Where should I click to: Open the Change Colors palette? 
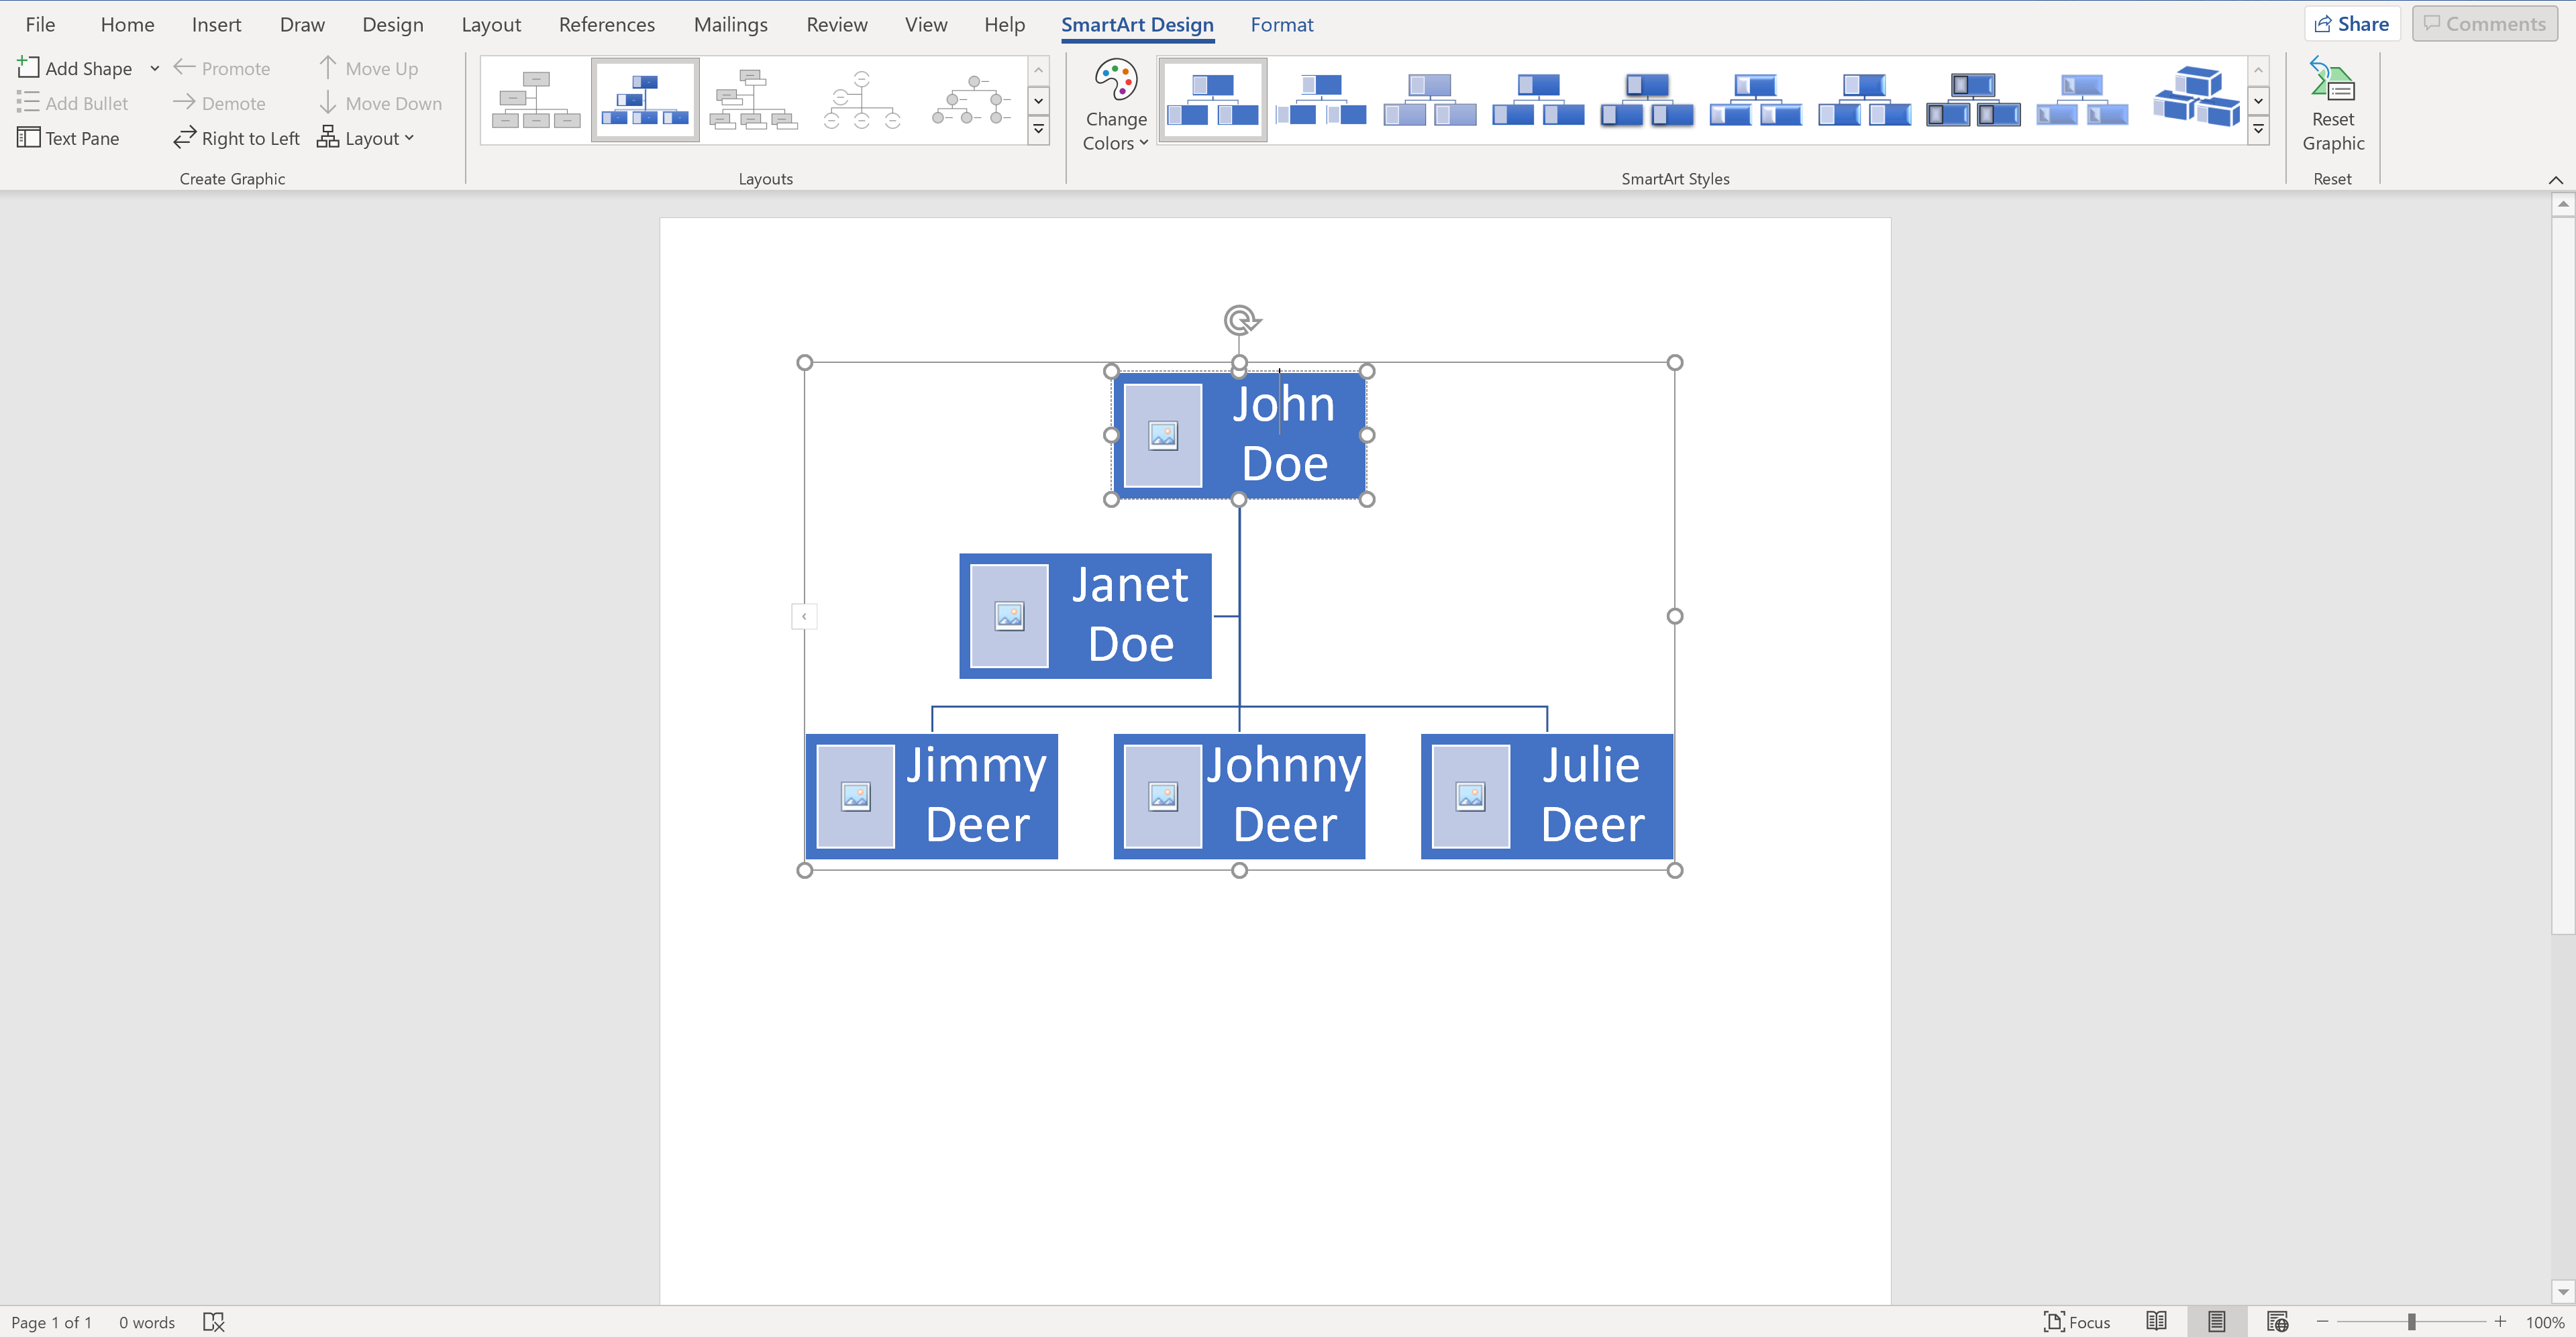coord(1115,105)
